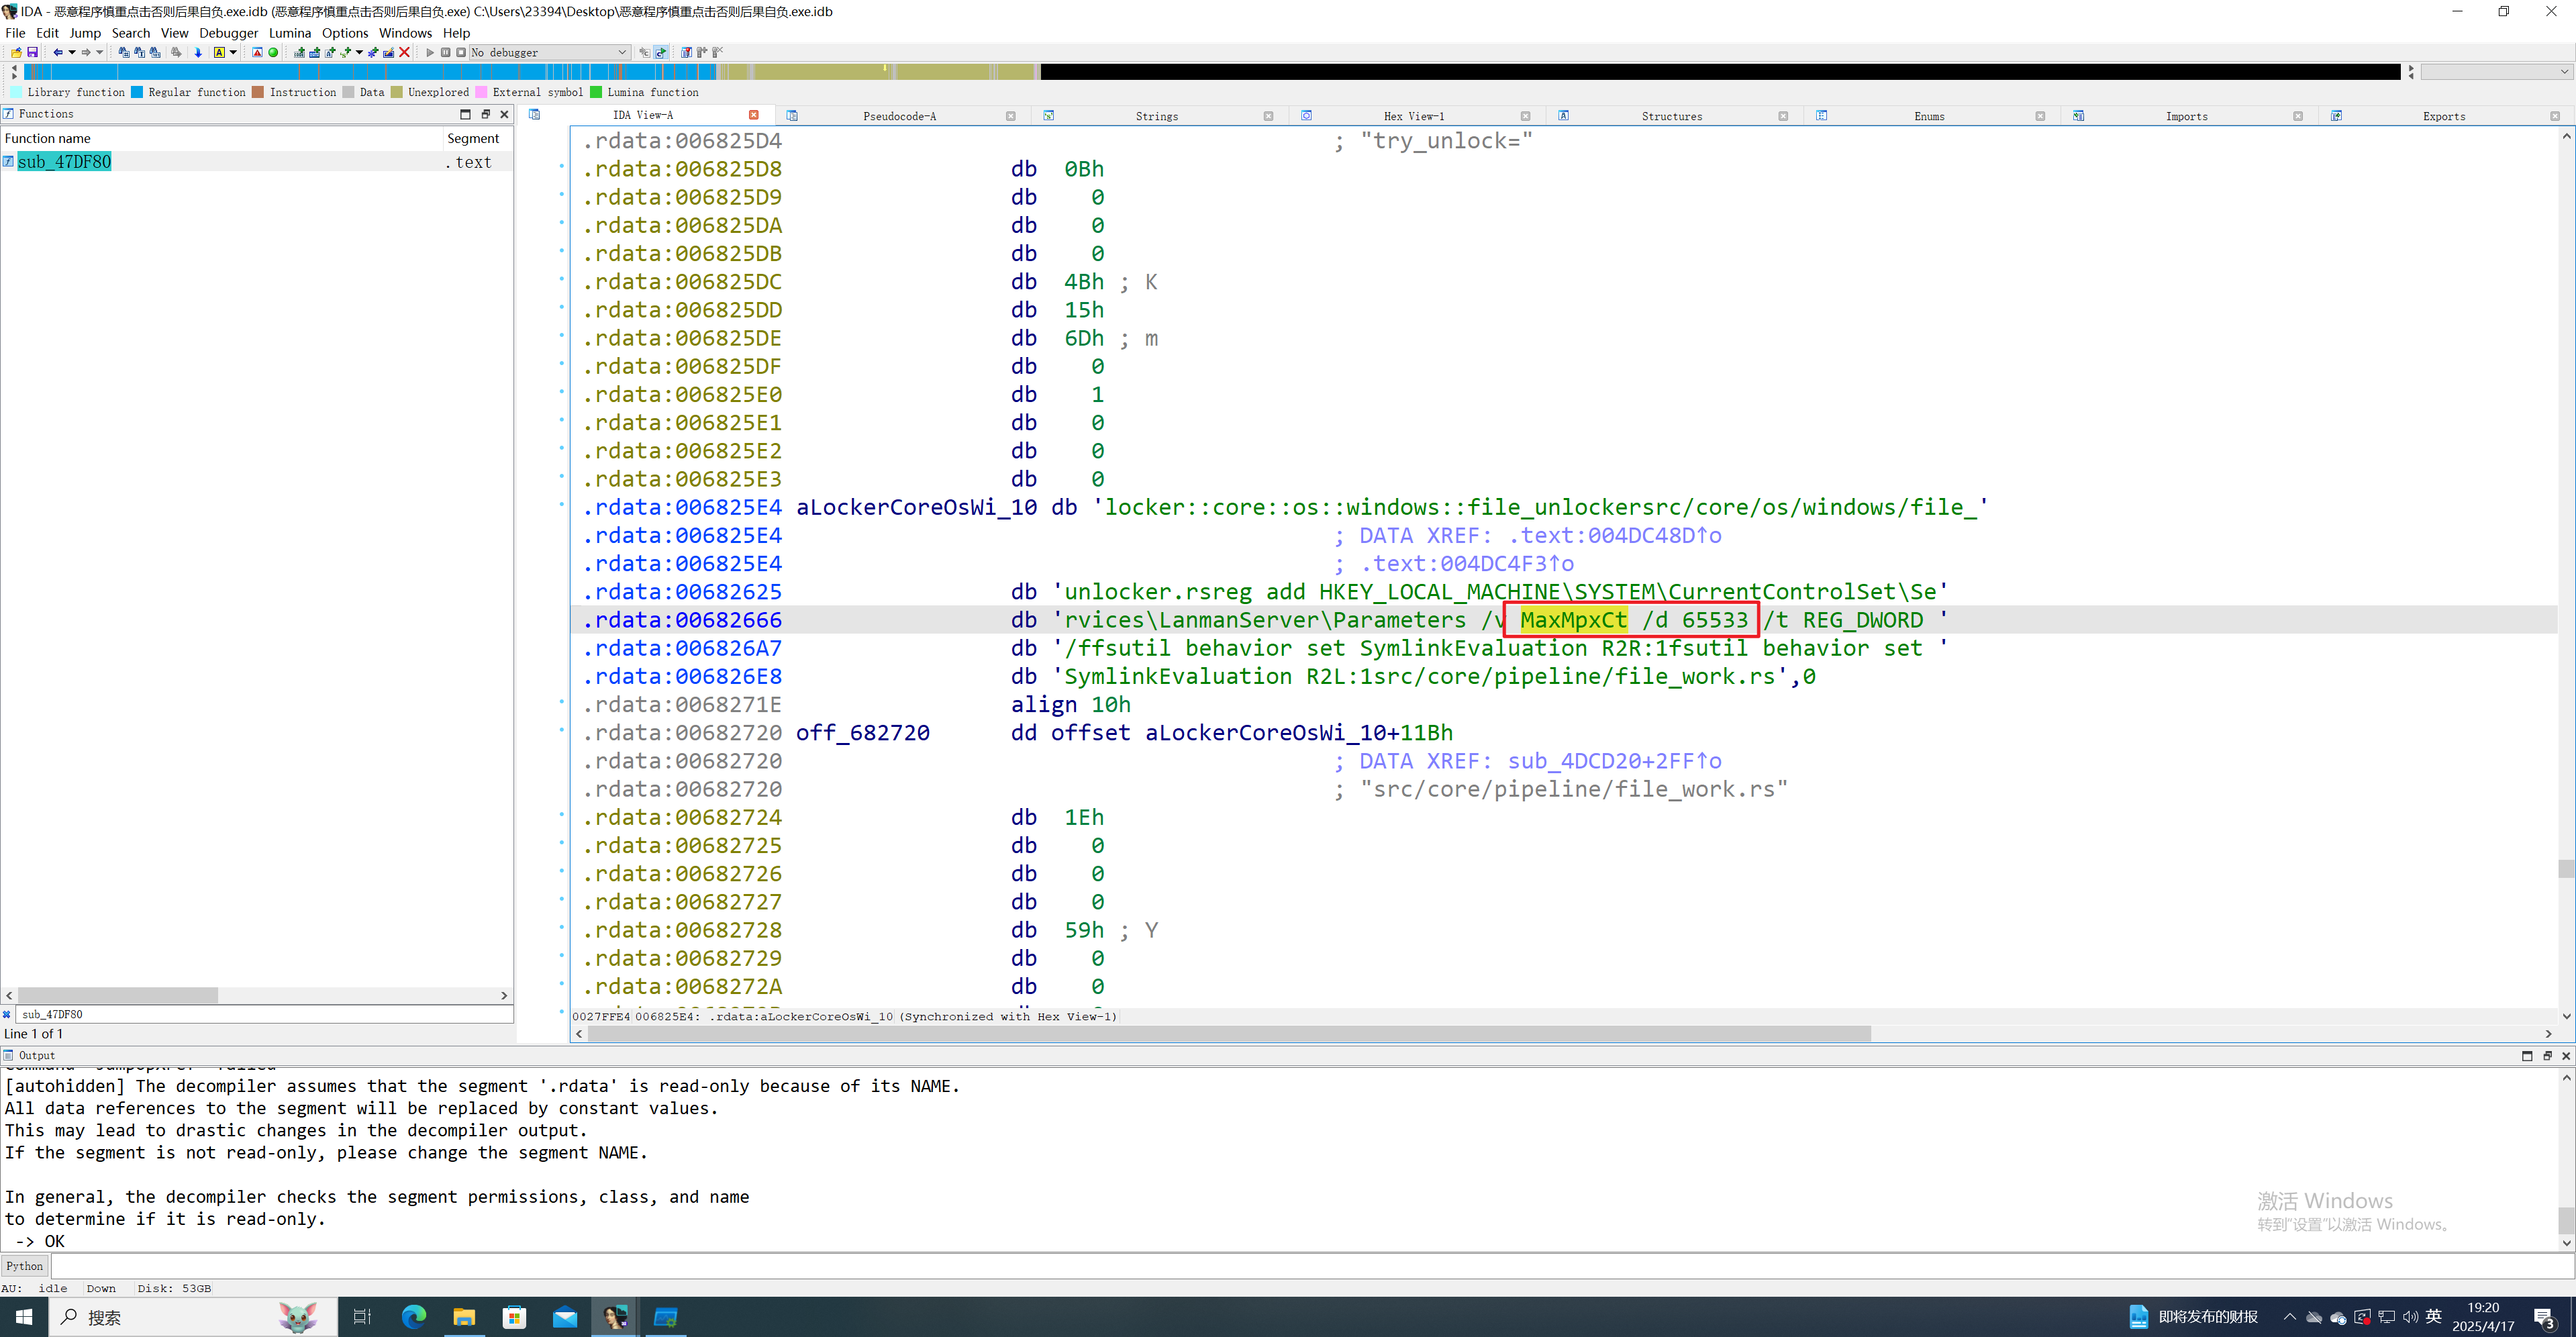The width and height of the screenshot is (2576, 1337).
Task: Close the IDA View-A tab
Action: 754,115
